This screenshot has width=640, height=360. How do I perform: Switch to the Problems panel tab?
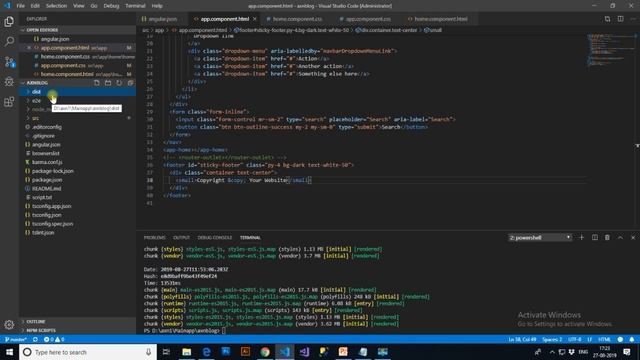[155, 238]
